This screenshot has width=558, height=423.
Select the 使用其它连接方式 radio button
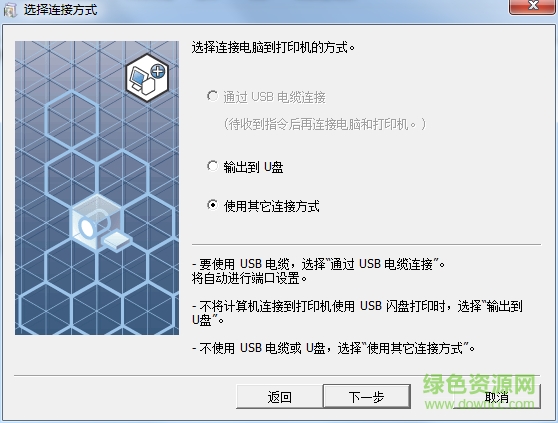[x=212, y=205]
